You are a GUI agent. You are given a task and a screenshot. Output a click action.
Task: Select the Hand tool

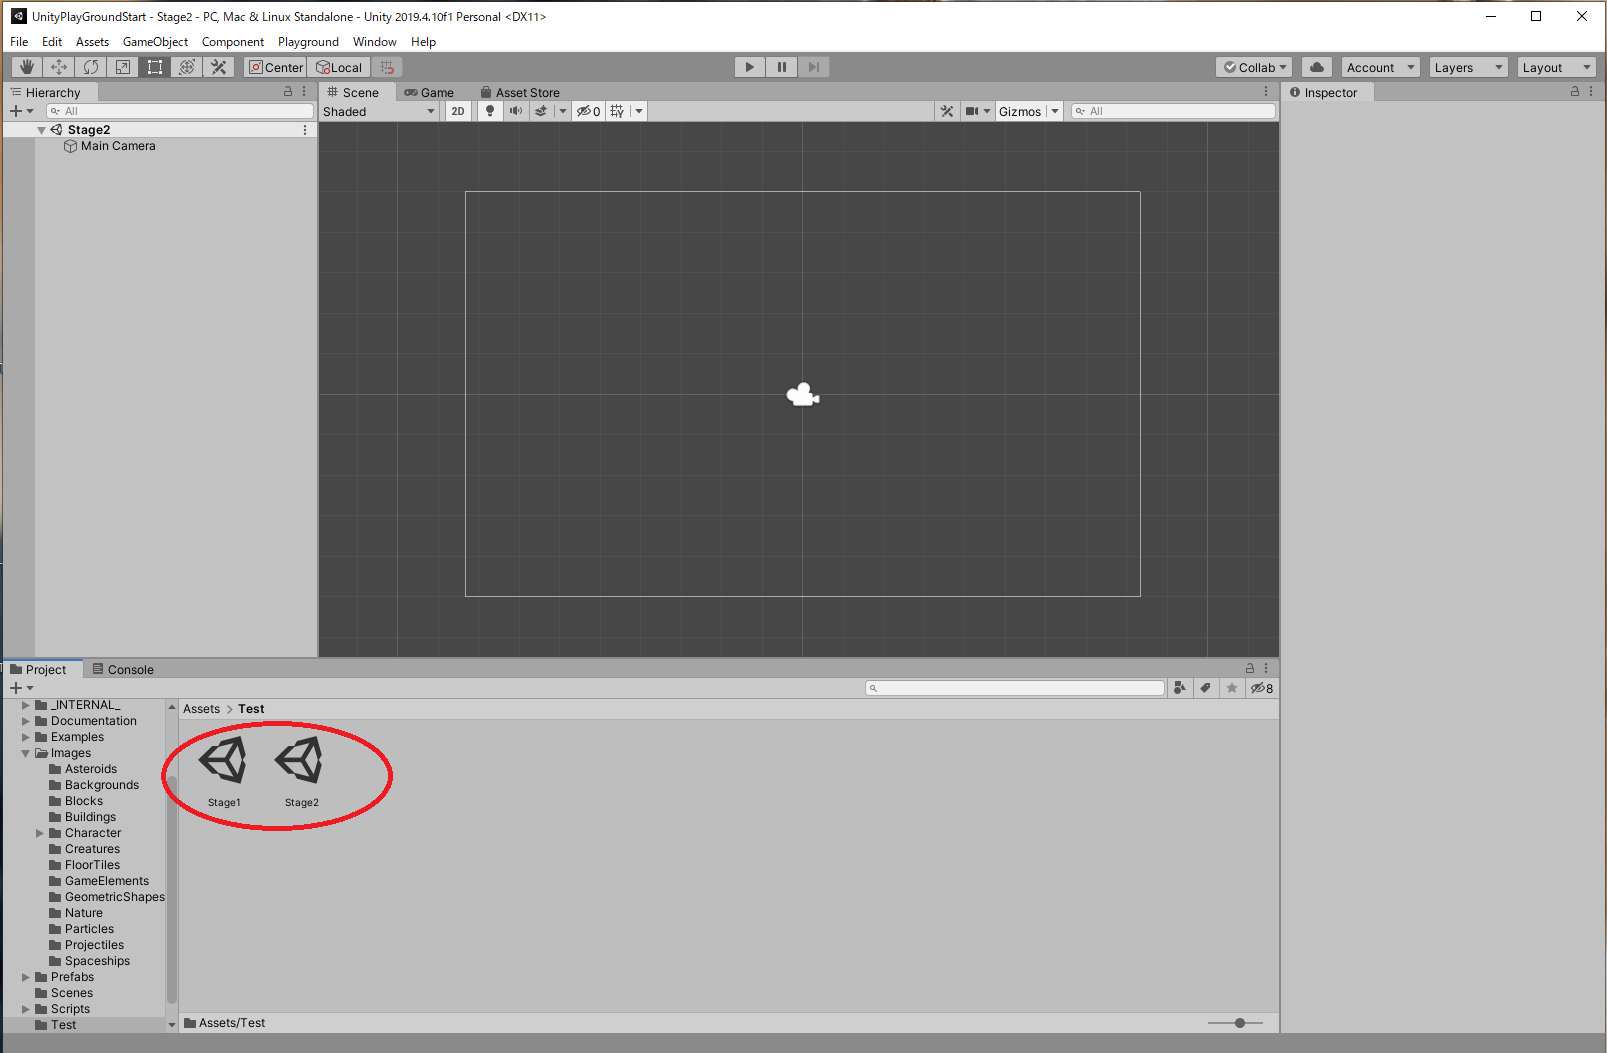click(26, 67)
